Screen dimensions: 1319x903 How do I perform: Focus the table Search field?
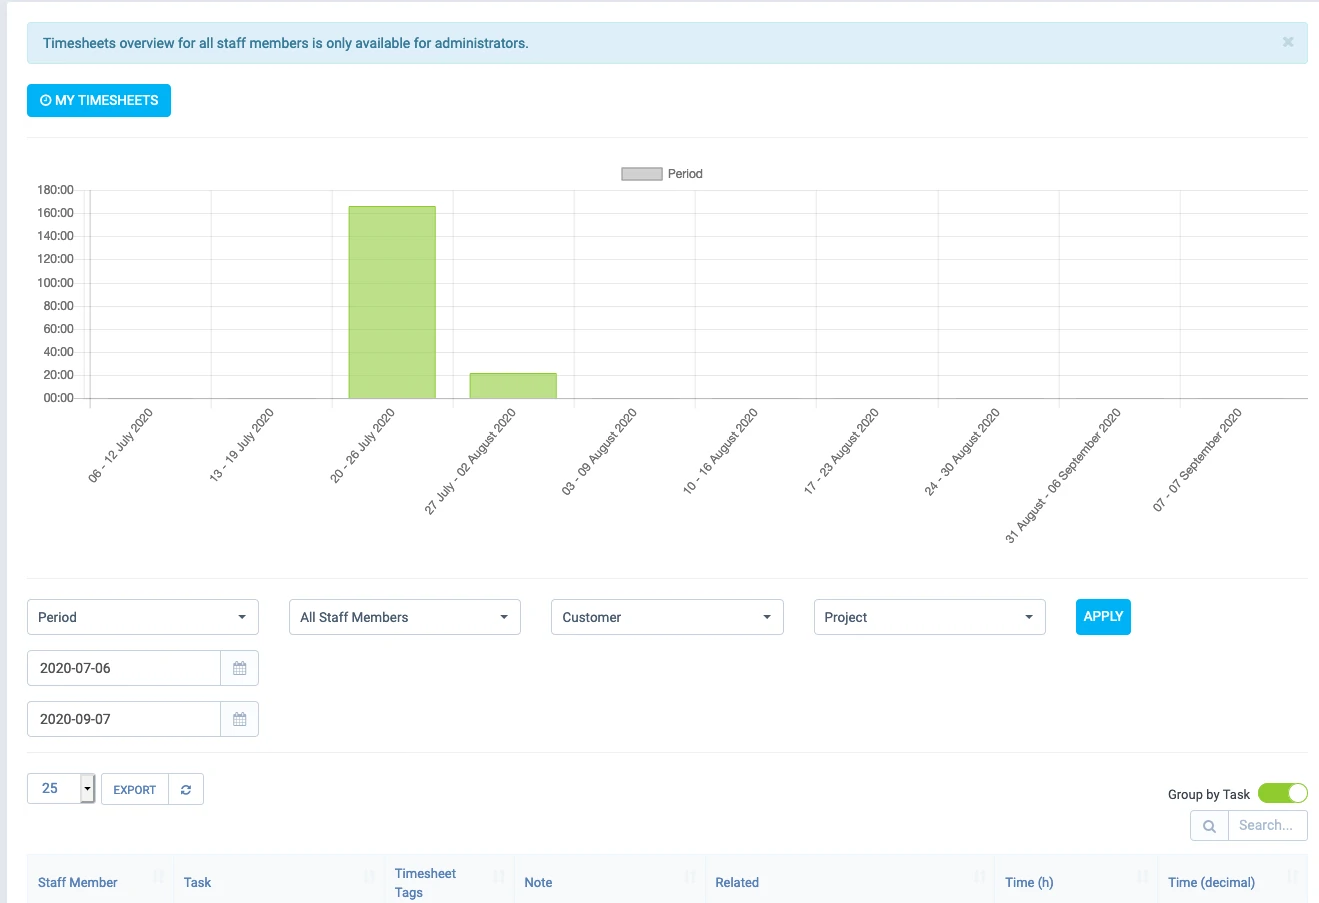[1268, 826]
